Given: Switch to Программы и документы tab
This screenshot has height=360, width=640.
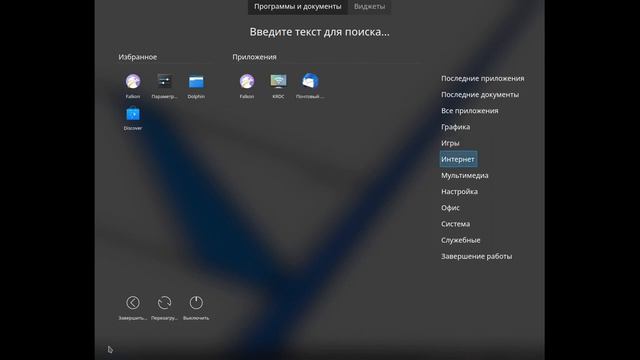Looking at the screenshot, I should point(298,7).
